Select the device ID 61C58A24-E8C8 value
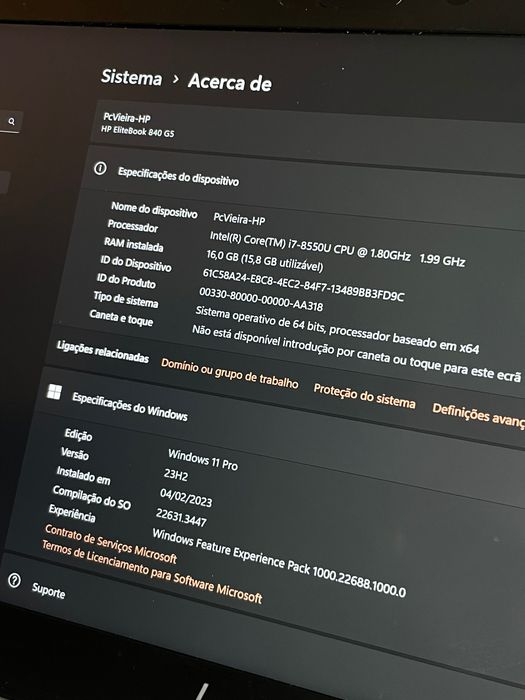The image size is (525, 700). tap(304, 284)
